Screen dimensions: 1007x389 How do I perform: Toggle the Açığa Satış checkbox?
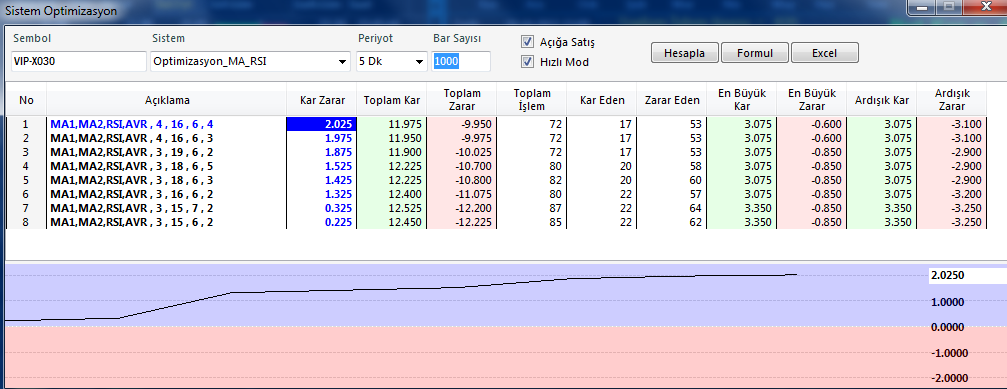tap(527, 42)
